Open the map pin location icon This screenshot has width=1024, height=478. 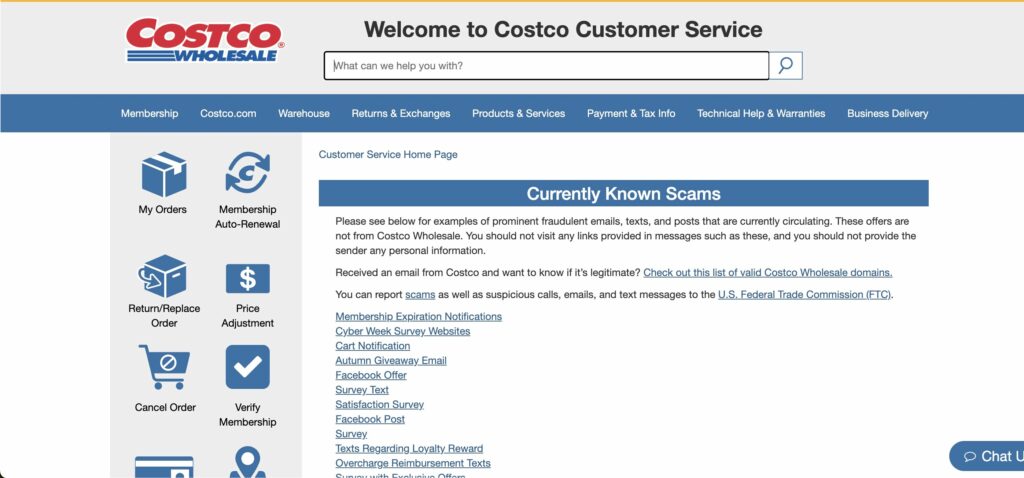248,462
